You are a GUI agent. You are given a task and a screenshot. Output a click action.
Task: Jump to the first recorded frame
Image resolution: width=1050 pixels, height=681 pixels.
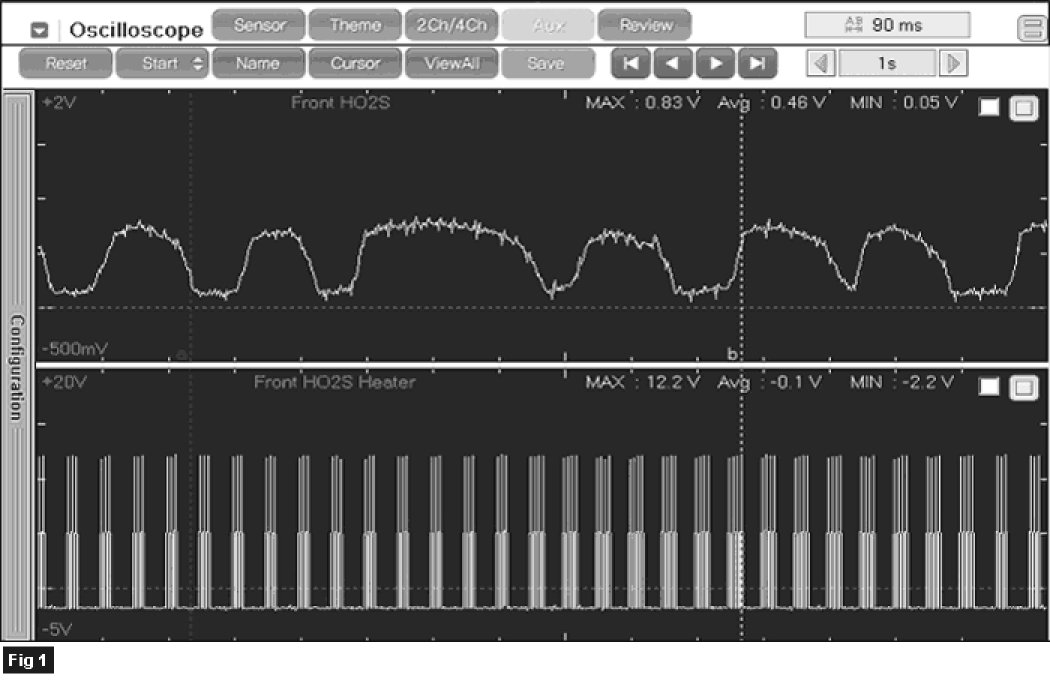point(631,64)
